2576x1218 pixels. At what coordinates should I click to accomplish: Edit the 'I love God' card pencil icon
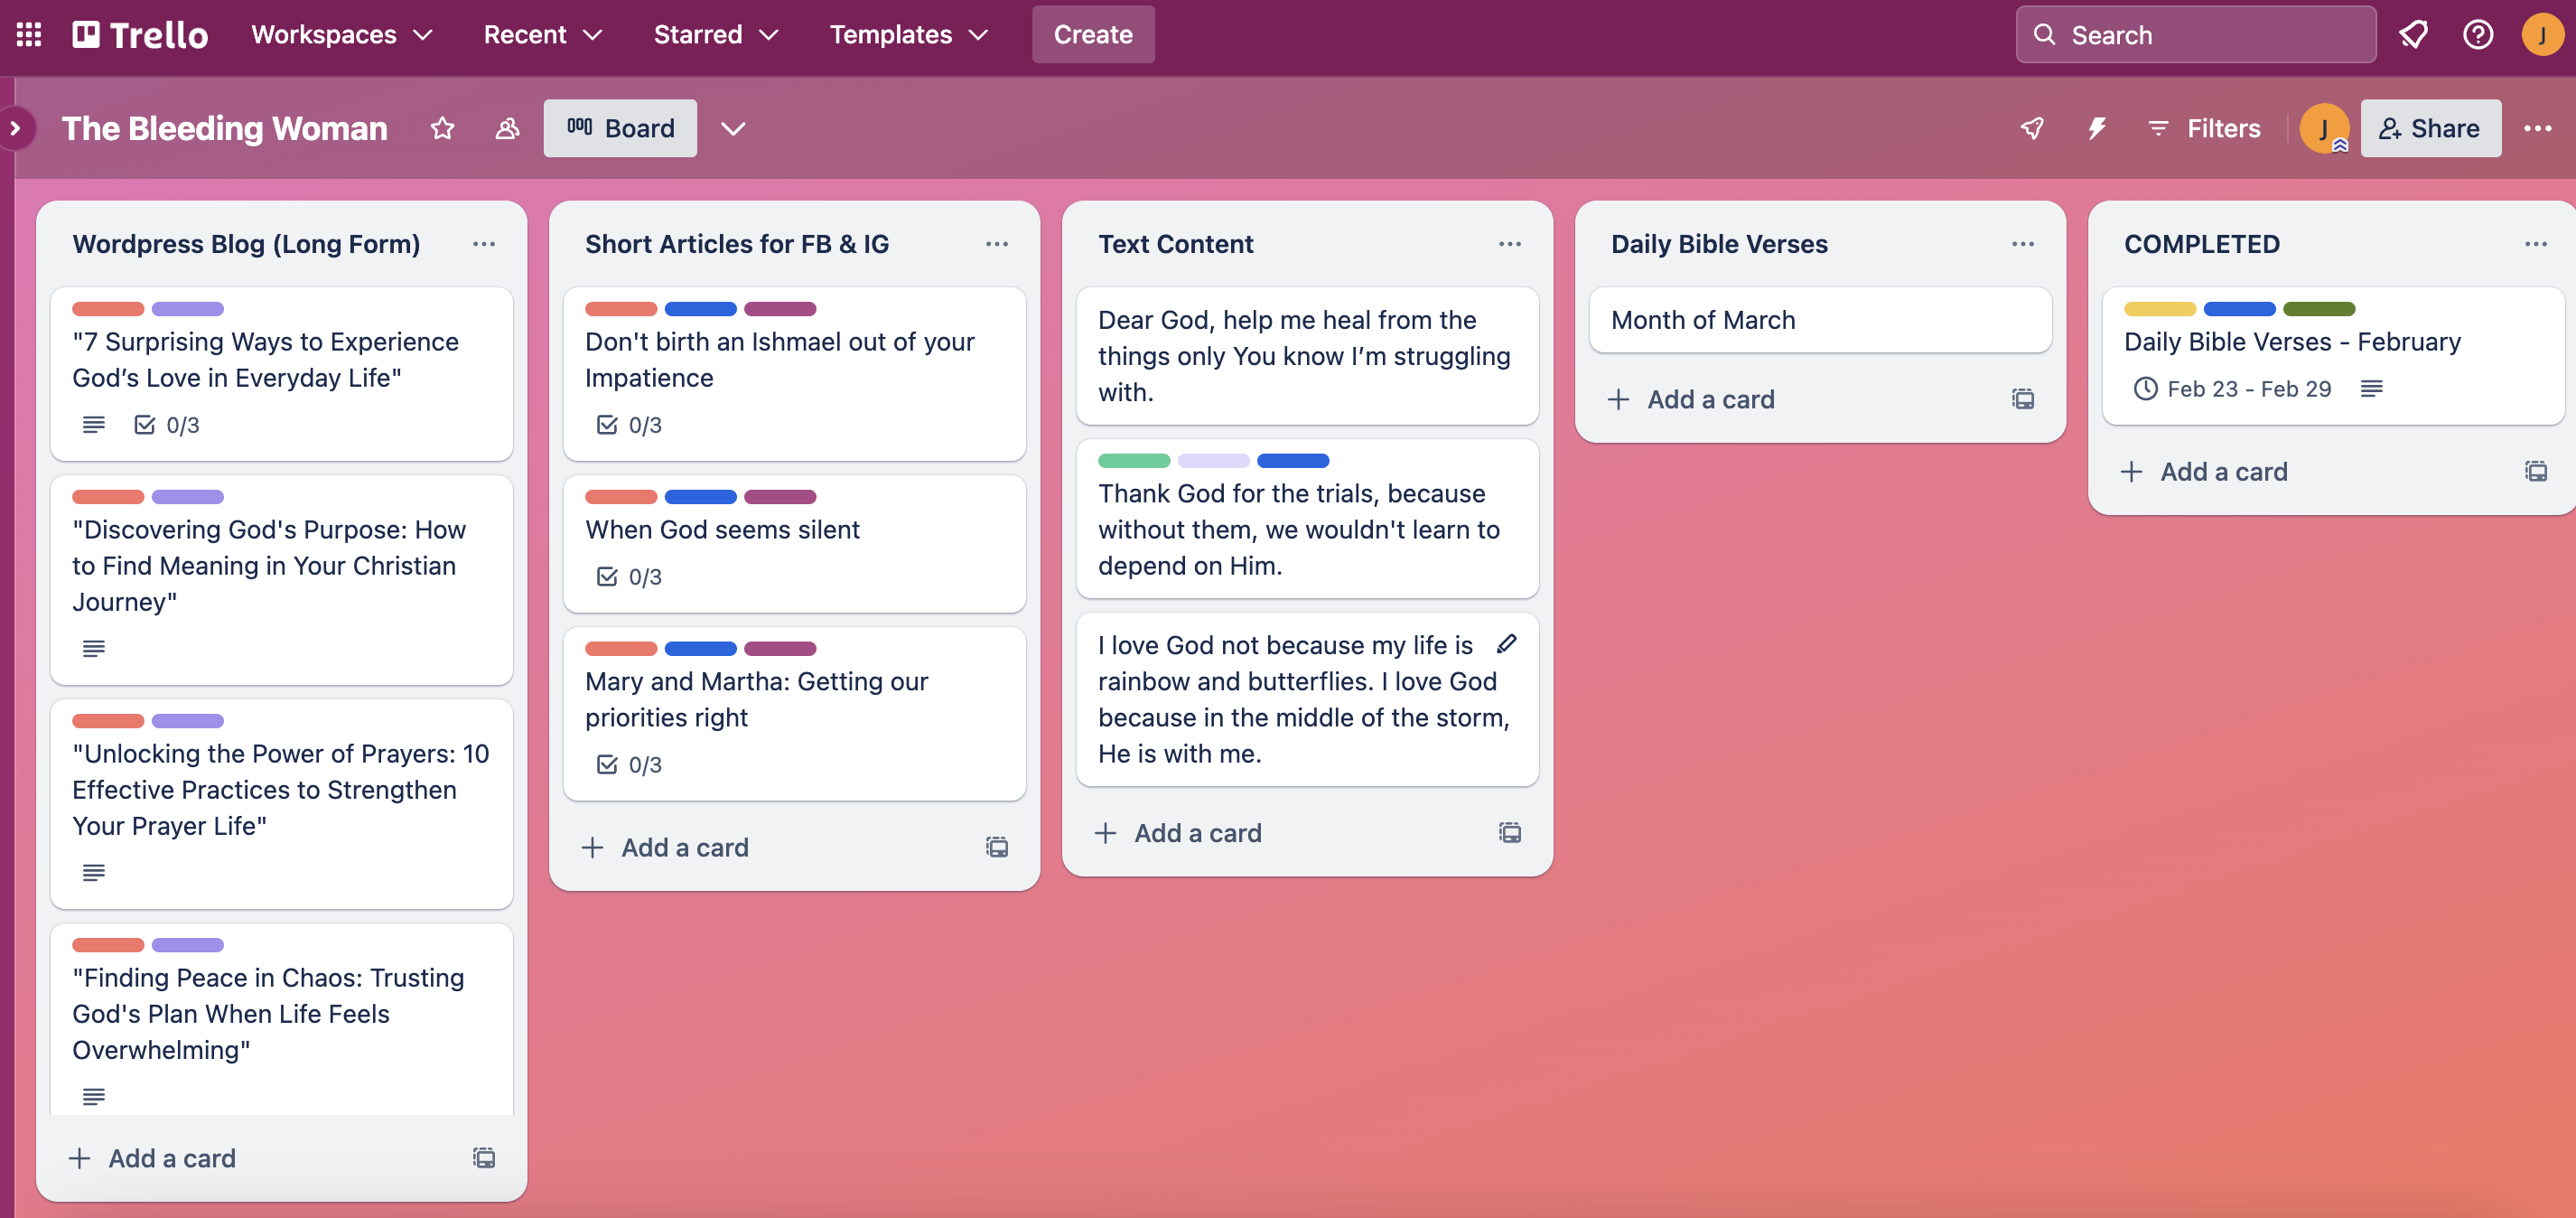click(x=1506, y=644)
